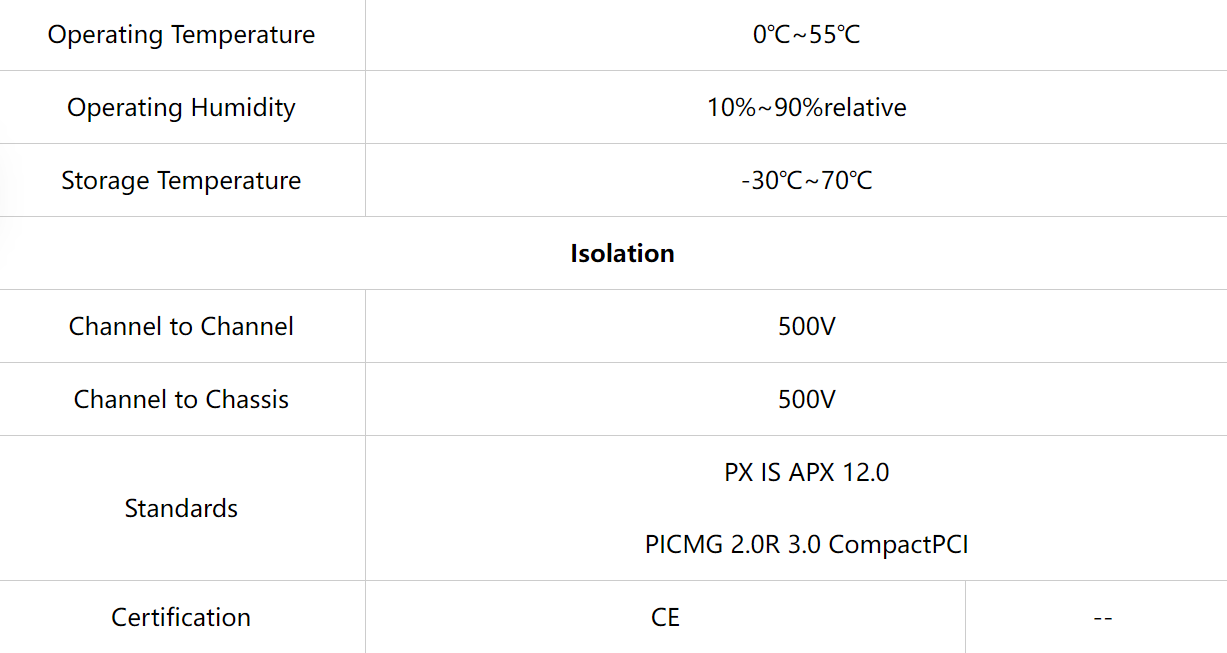1227x653 pixels.
Task: Select the PX IS APX 12.0 line
Action: pos(806,472)
